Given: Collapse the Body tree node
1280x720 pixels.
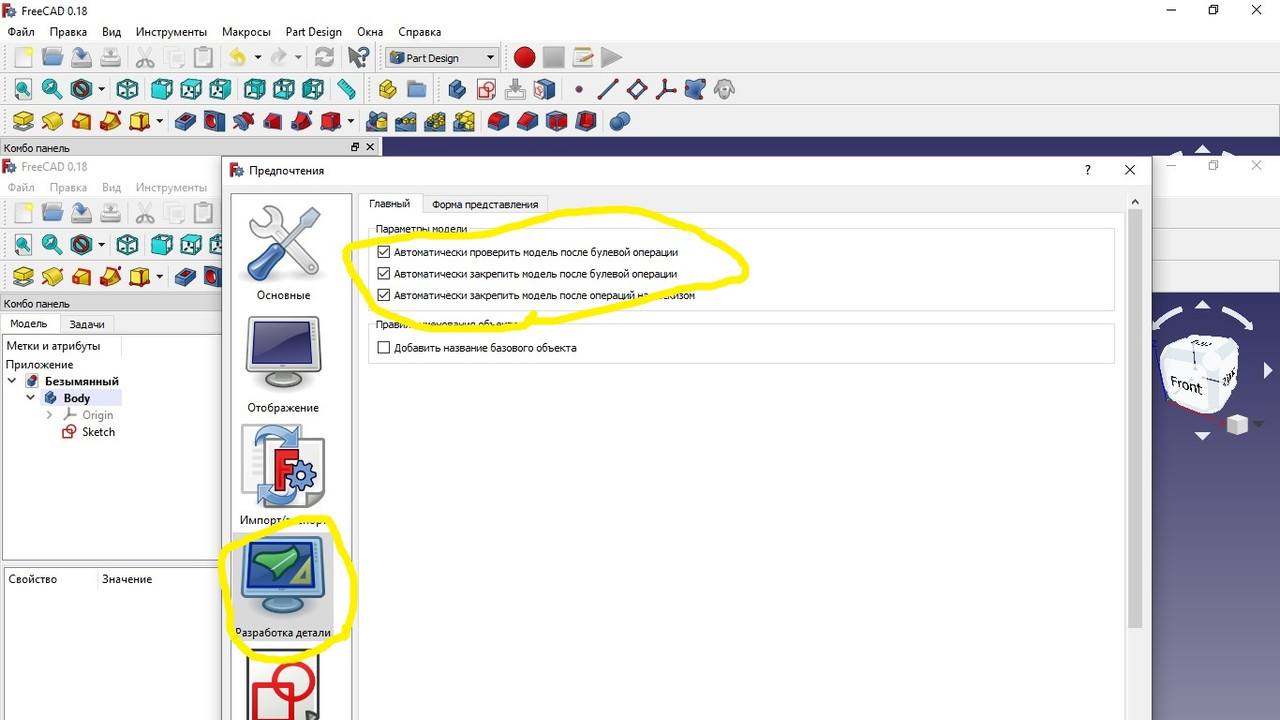Looking at the screenshot, I should tap(31, 398).
